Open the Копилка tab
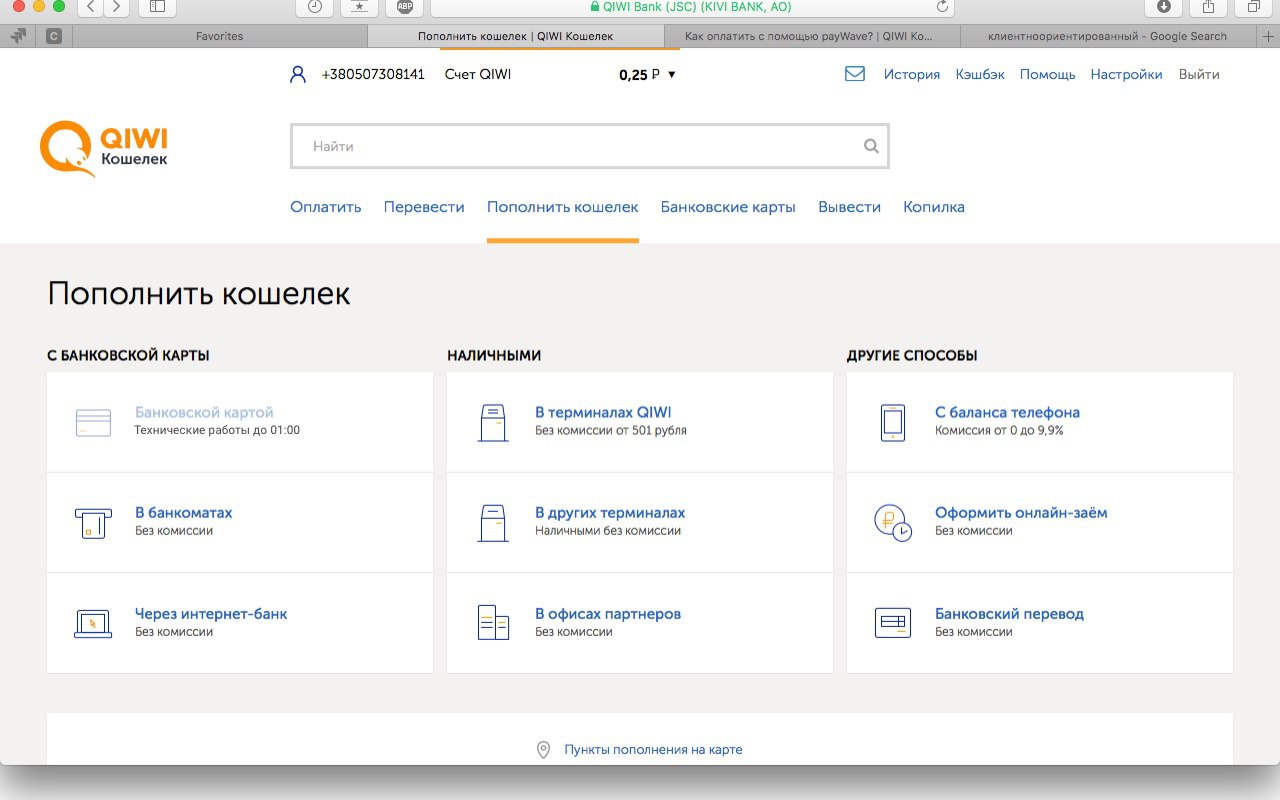1280x800 pixels. [x=934, y=207]
